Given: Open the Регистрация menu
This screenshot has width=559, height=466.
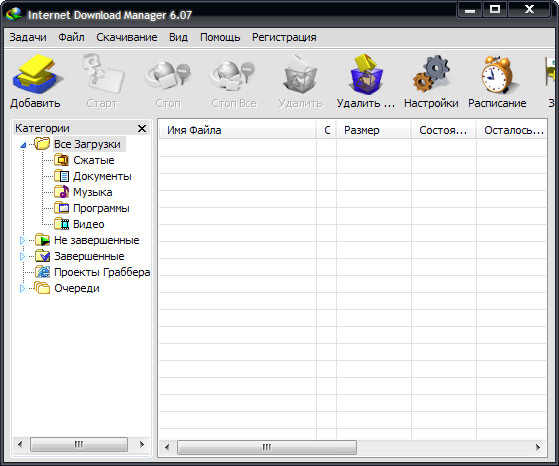Looking at the screenshot, I should [284, 37].
